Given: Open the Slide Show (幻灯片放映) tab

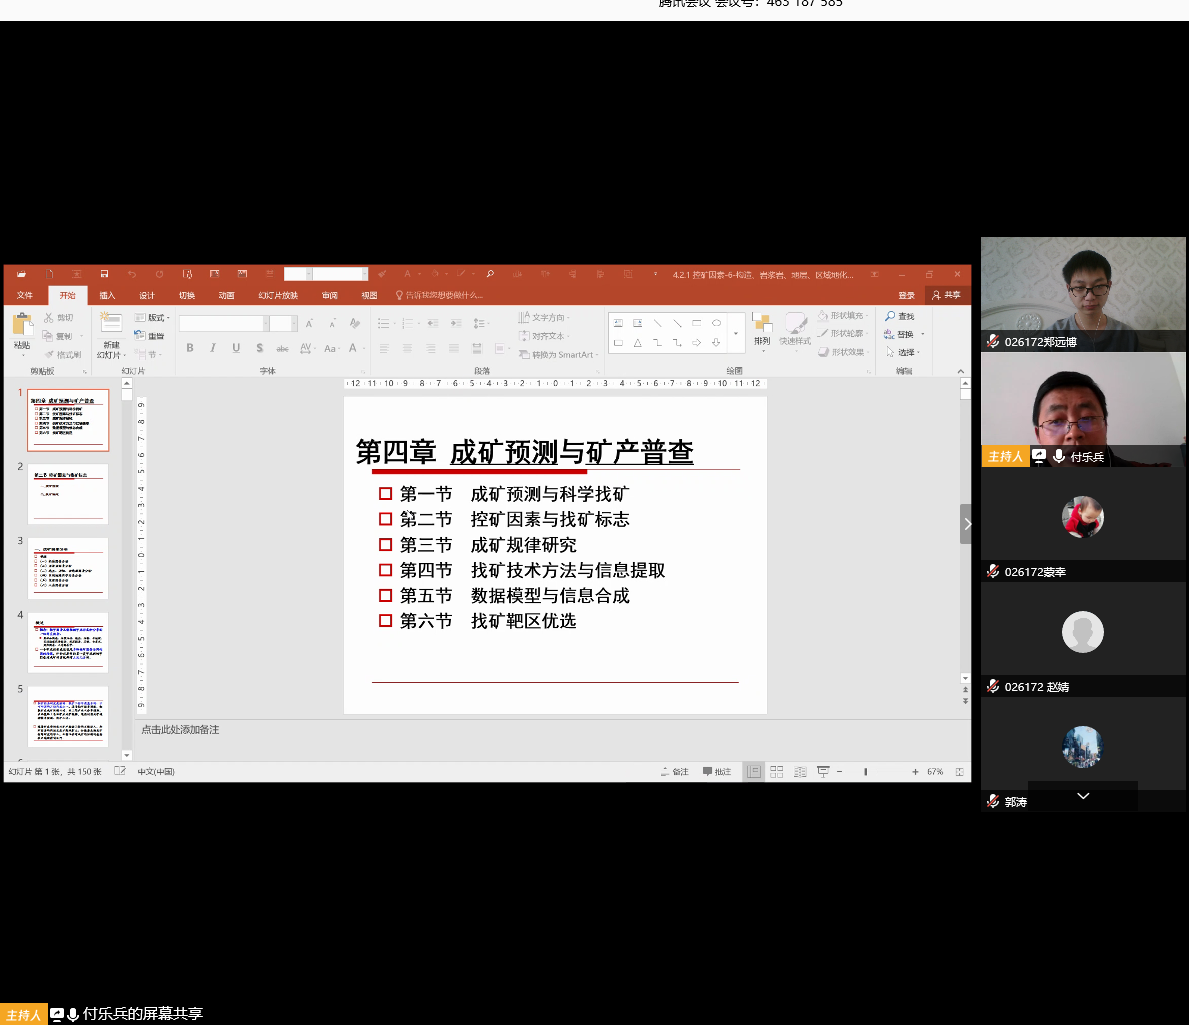Looking at the screenshot, I should click(x=278, y=295).
